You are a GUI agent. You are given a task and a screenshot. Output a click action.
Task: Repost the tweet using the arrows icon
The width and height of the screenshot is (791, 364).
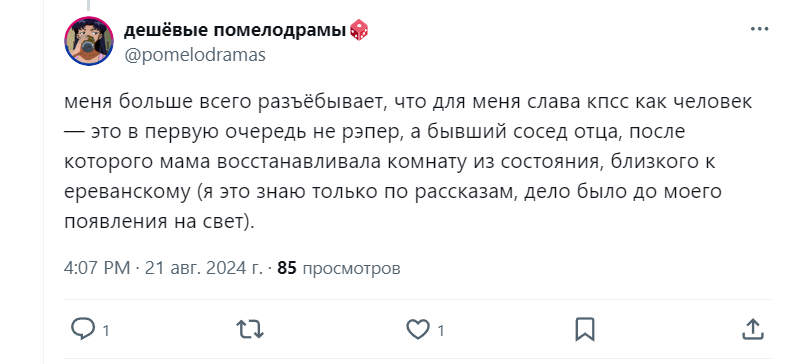pyautogui.click(x=250, y=330)
